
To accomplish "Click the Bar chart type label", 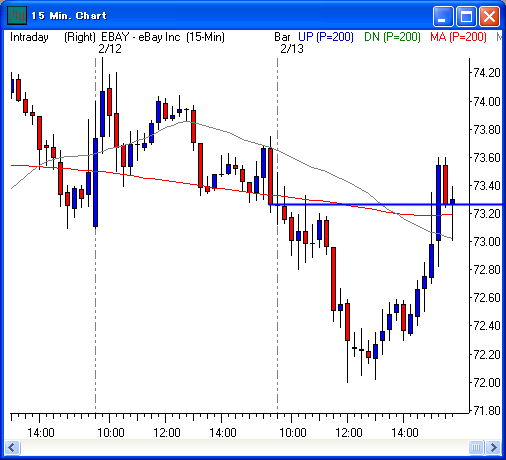I will (282, 37).
